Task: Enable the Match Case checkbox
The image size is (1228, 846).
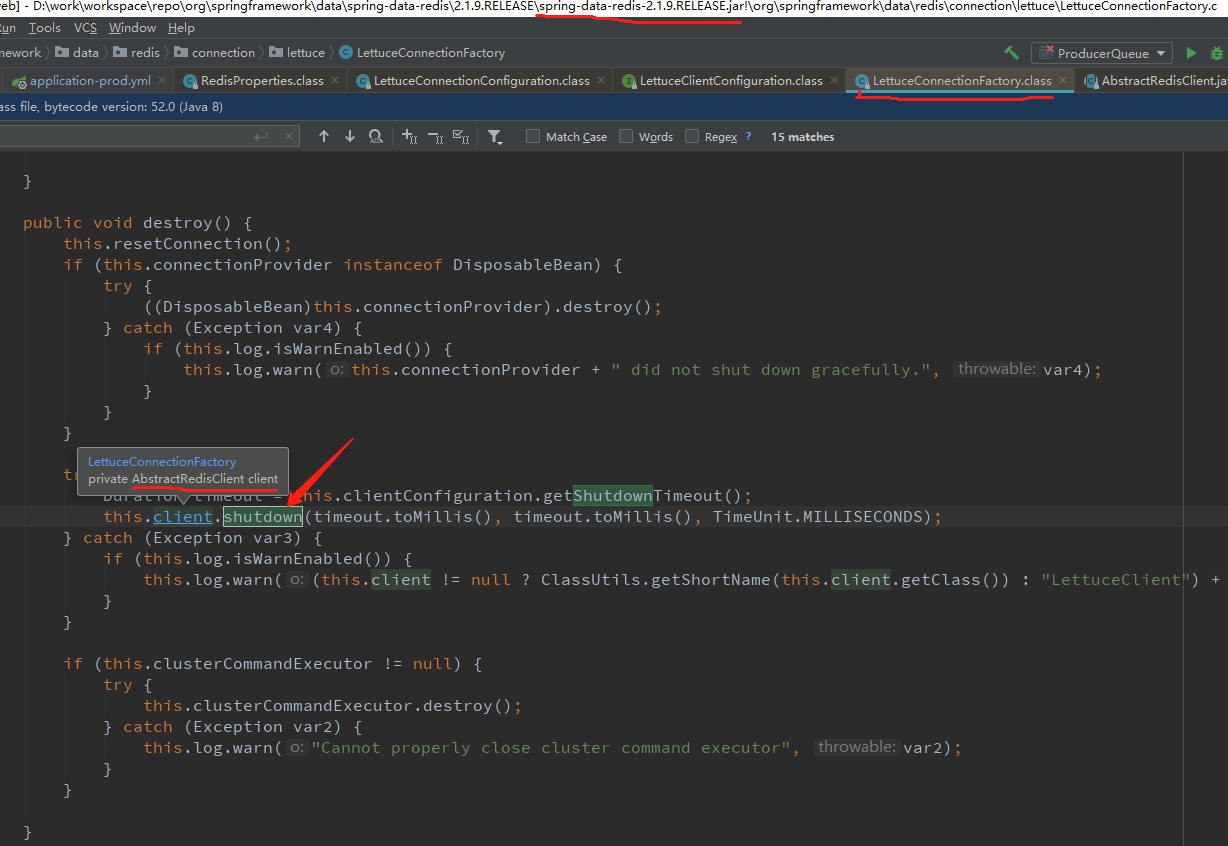Action: [532, 136]
